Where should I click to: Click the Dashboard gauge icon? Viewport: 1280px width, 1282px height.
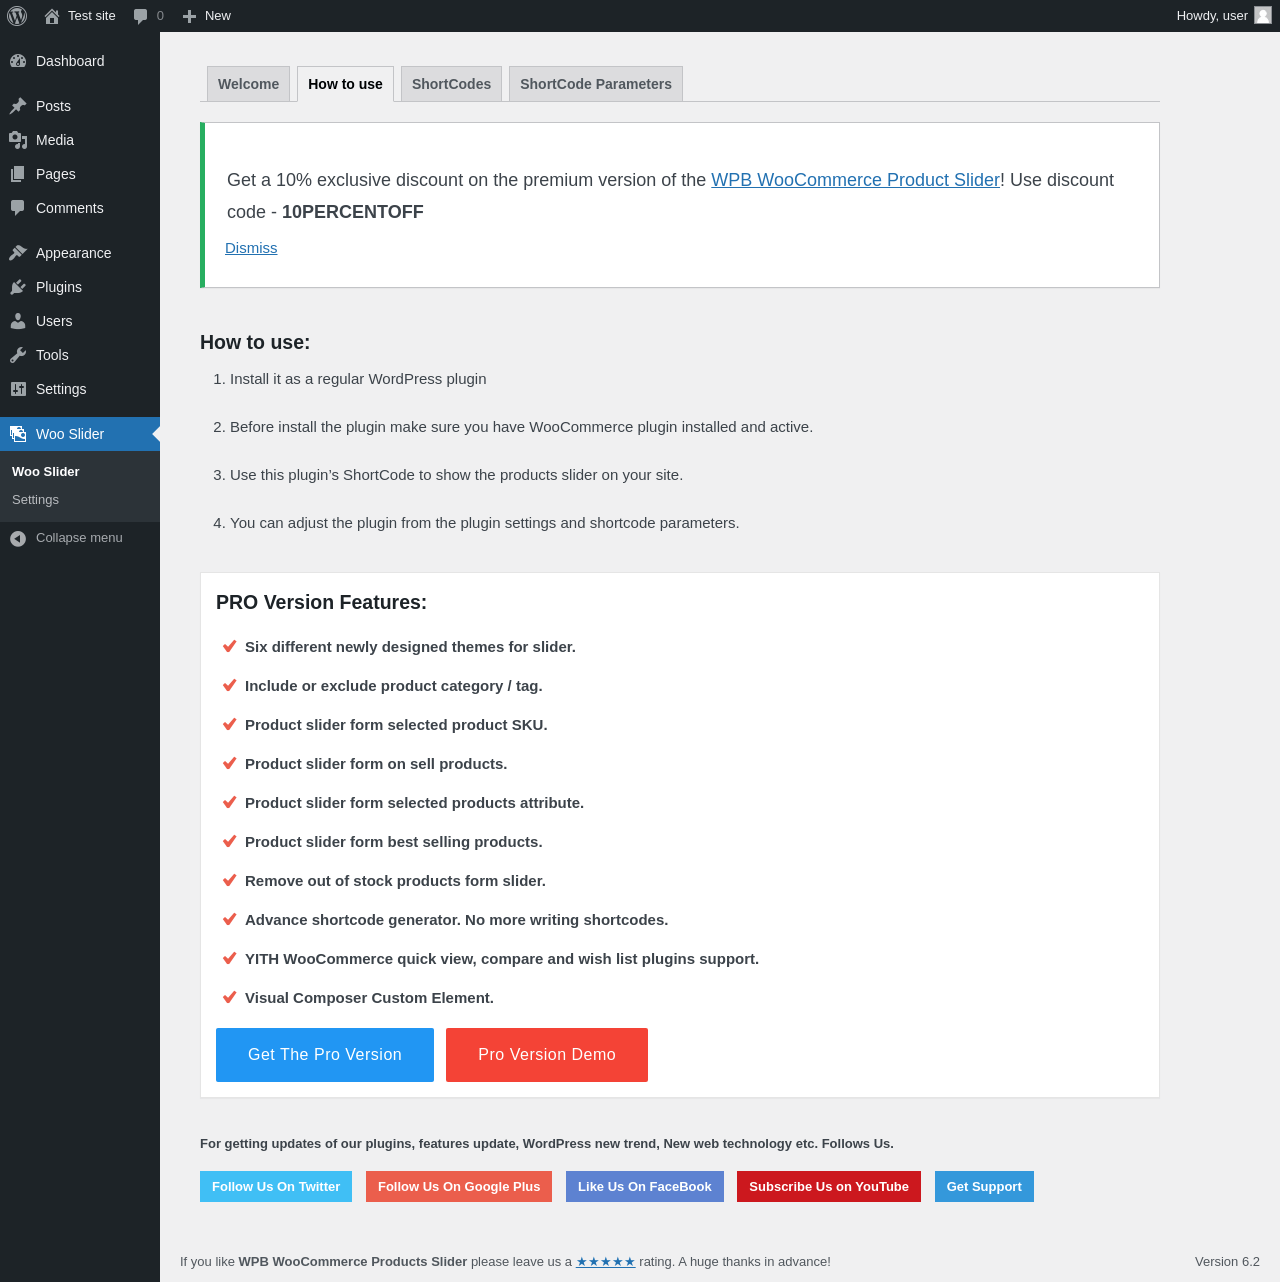click(18, 61)
